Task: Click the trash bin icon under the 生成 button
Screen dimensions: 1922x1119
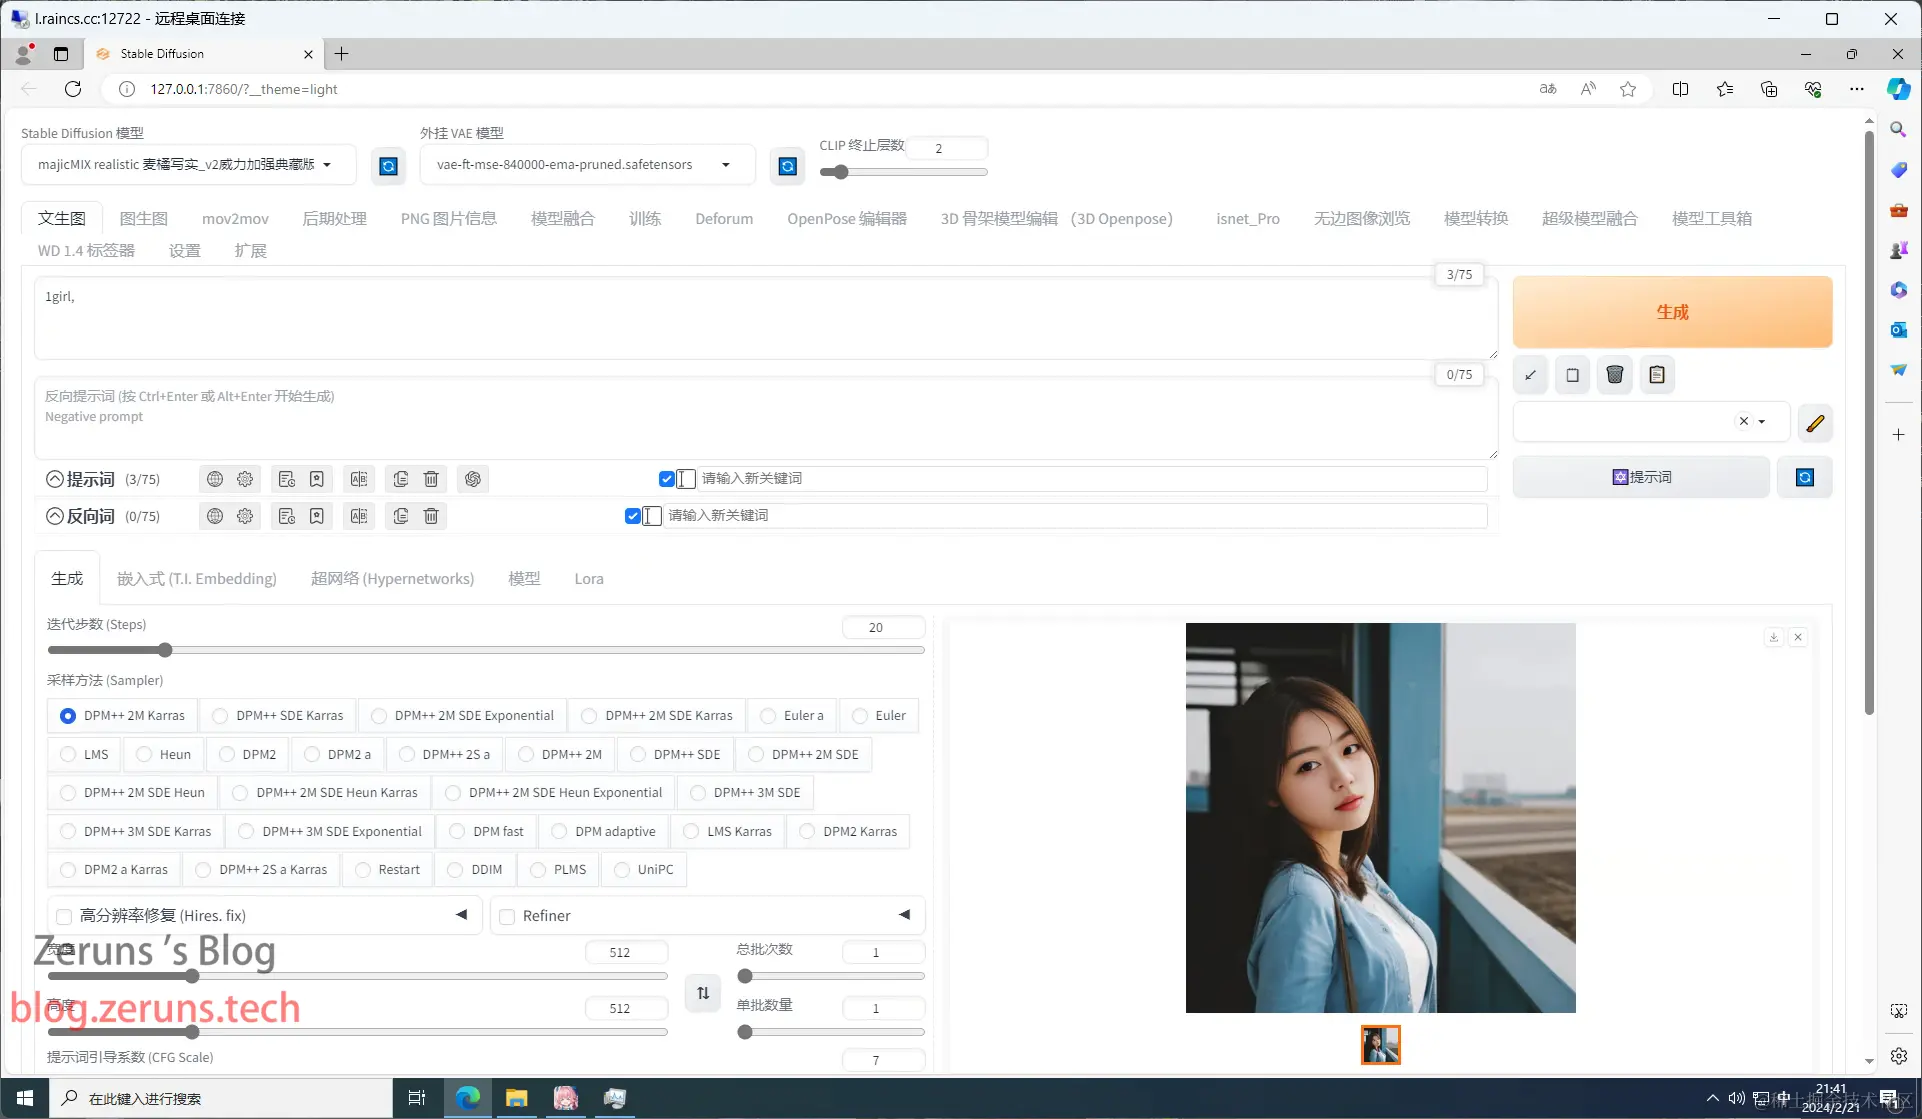Action: pos(1614,375)
